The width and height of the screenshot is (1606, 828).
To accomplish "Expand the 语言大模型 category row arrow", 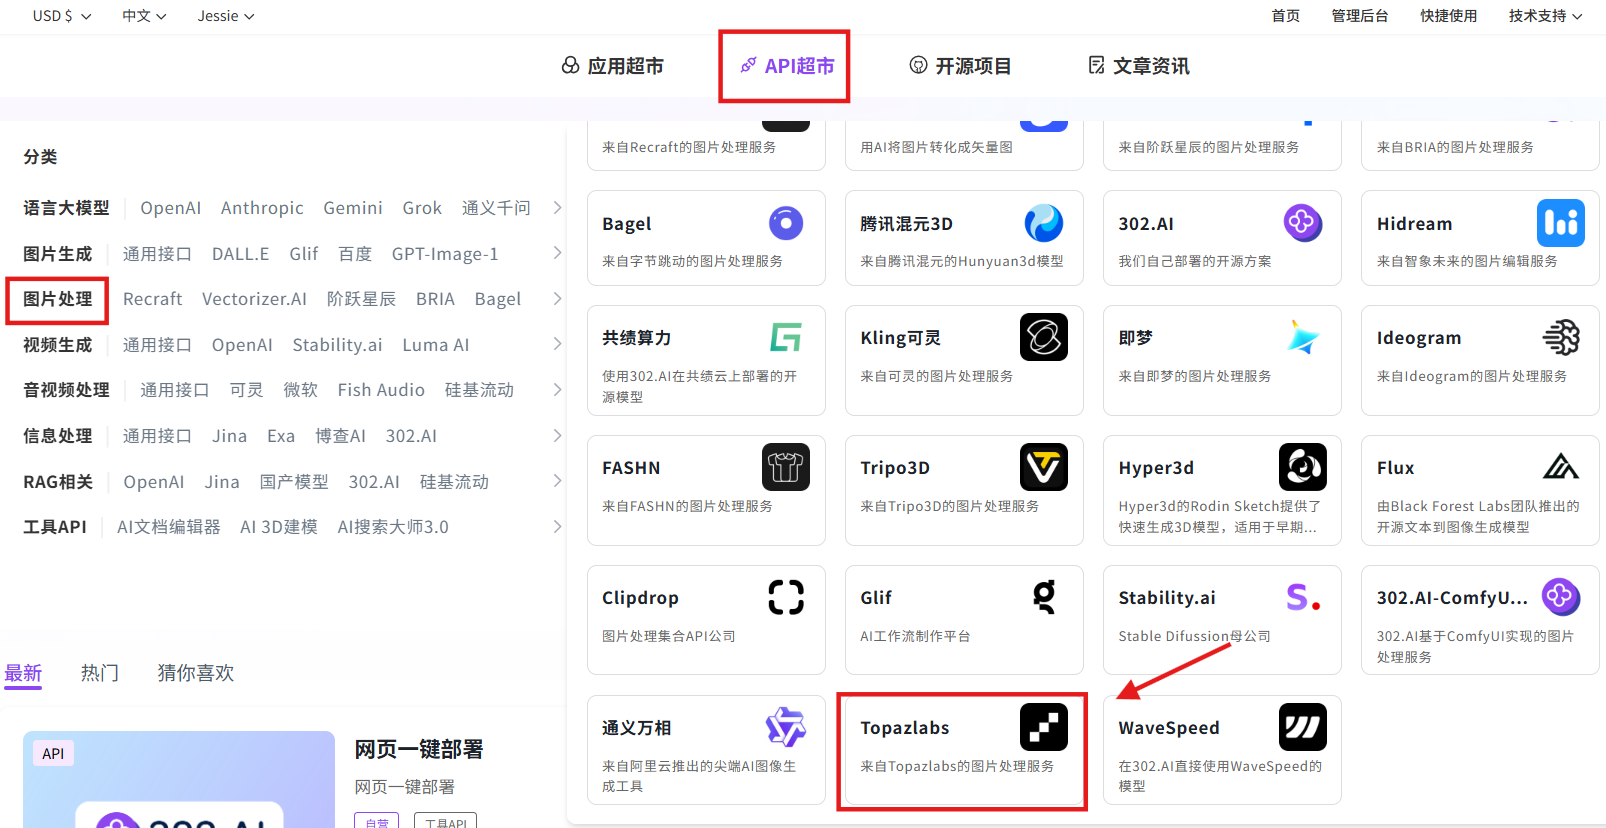I will pos(557,208).
